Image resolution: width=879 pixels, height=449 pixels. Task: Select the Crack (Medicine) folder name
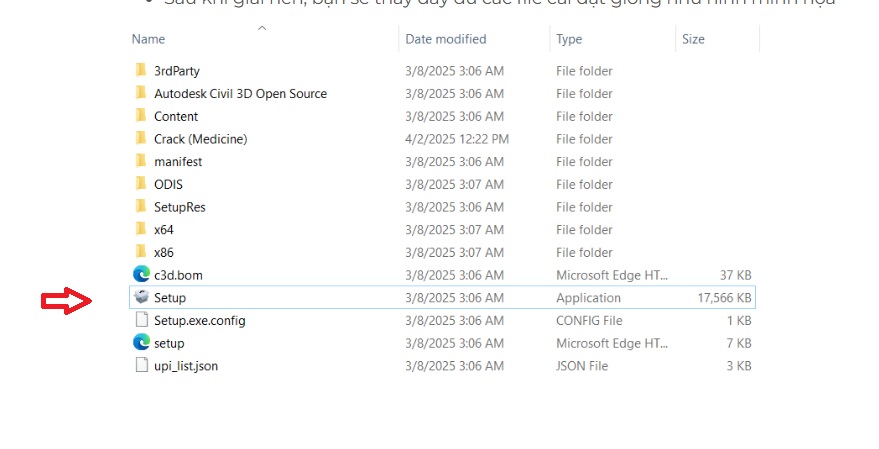click(201, 139)
